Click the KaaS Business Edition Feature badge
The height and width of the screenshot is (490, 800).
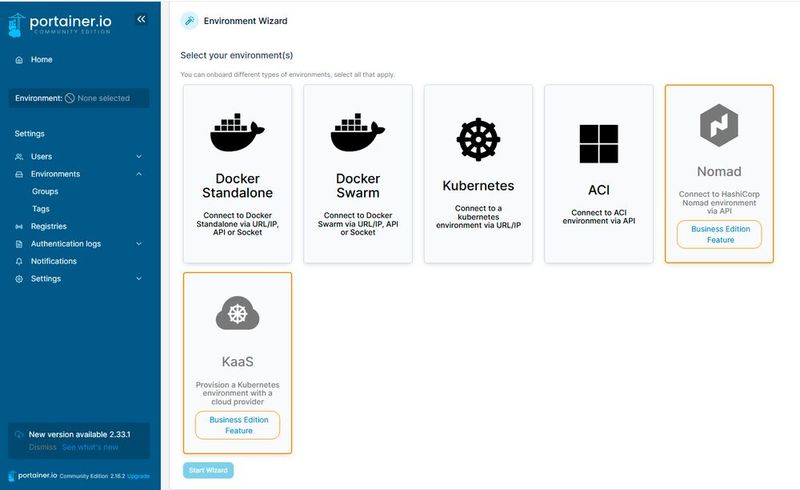pos(238,425)
